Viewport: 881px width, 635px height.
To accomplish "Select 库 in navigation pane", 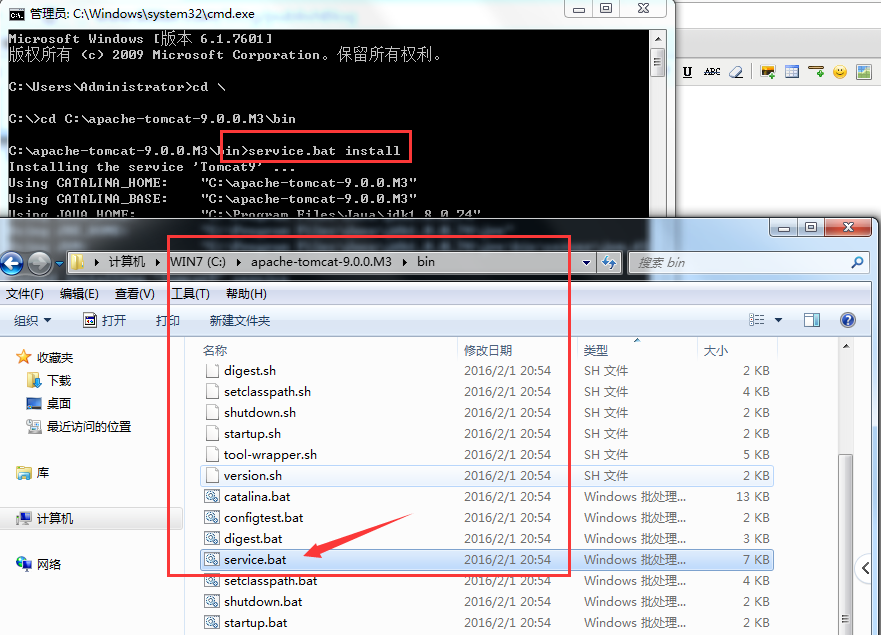I will click(33, 473).
